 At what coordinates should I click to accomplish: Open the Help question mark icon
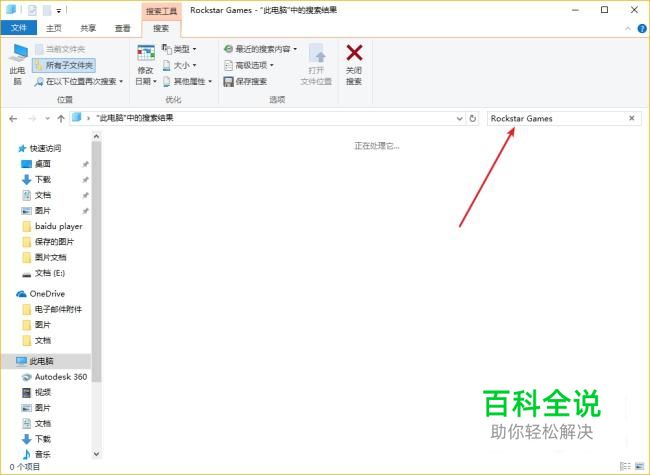point(642,29)
